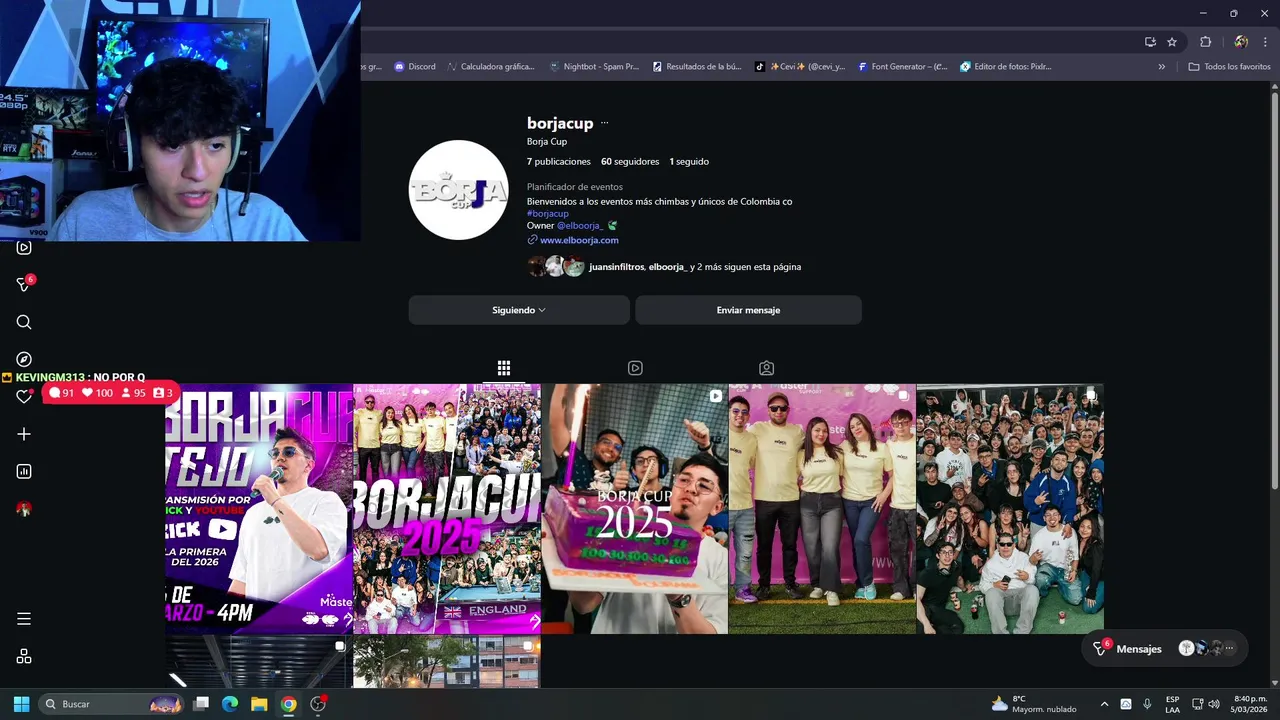The width and height of the screenshot is (1280, 720).
Task: Open your profile avatar in sidebar
Action: click(x=24, y=509)
